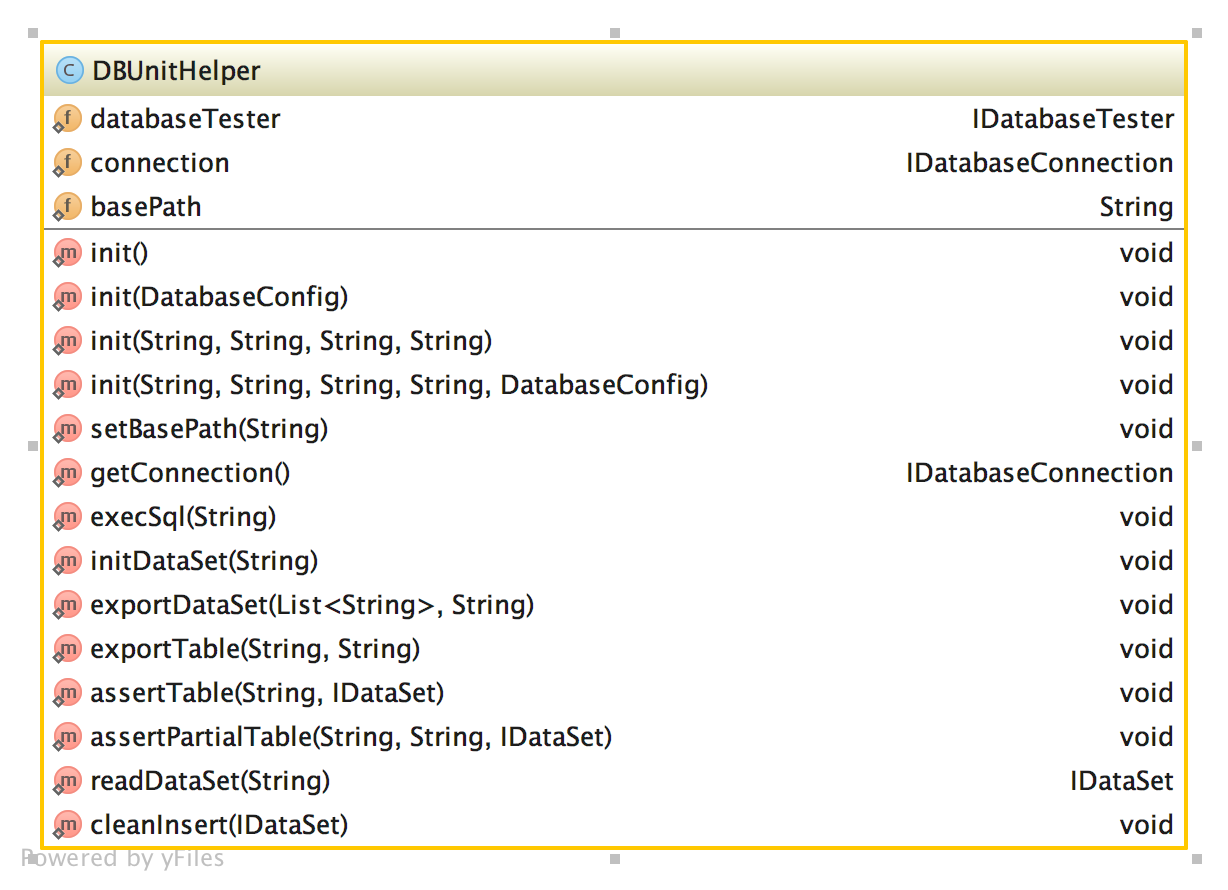Click void return type of execSql(String)

(1147, 517)
